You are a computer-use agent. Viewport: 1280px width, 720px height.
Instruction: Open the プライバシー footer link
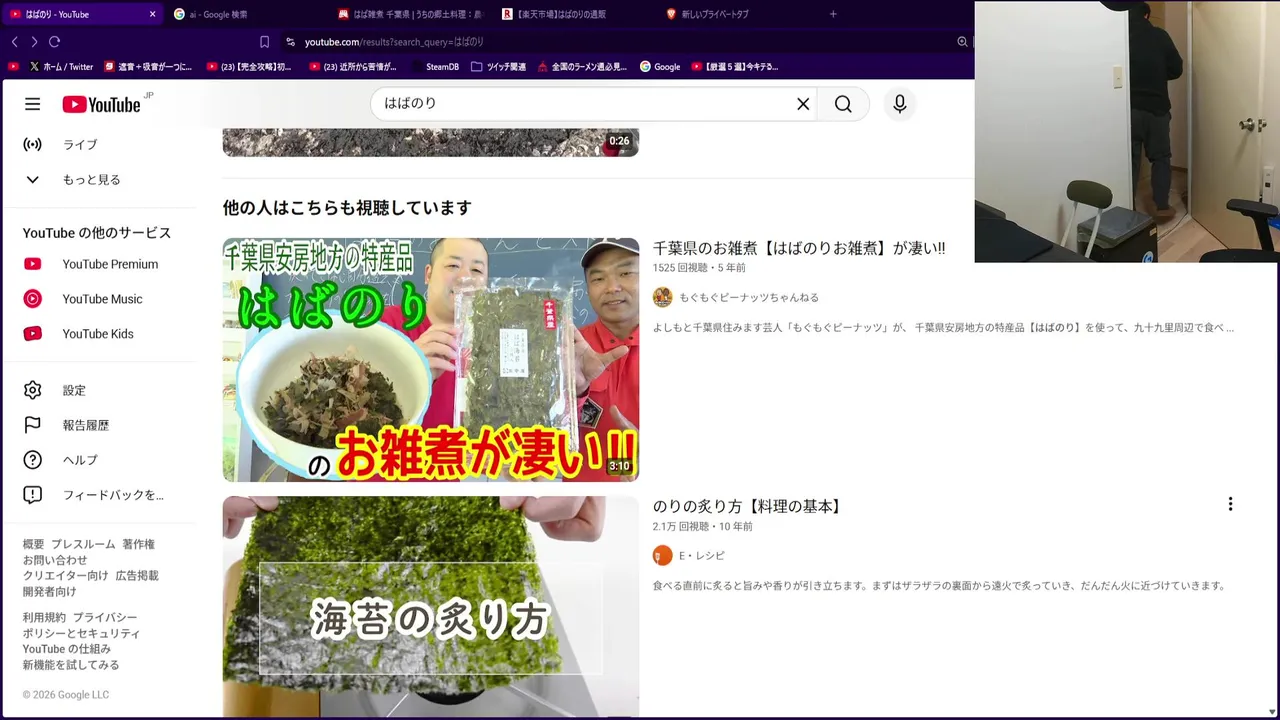105,618
